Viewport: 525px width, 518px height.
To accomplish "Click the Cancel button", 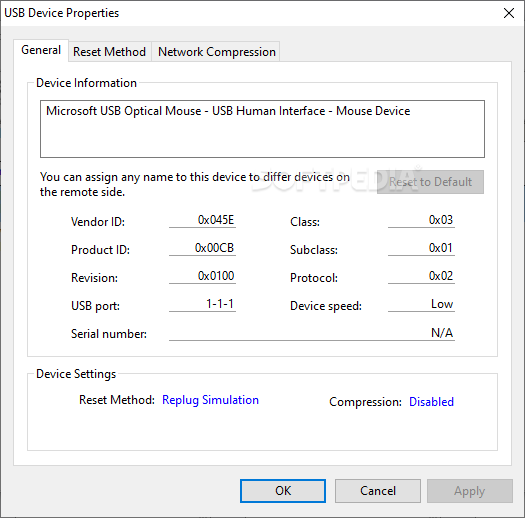I will (378, 491).
